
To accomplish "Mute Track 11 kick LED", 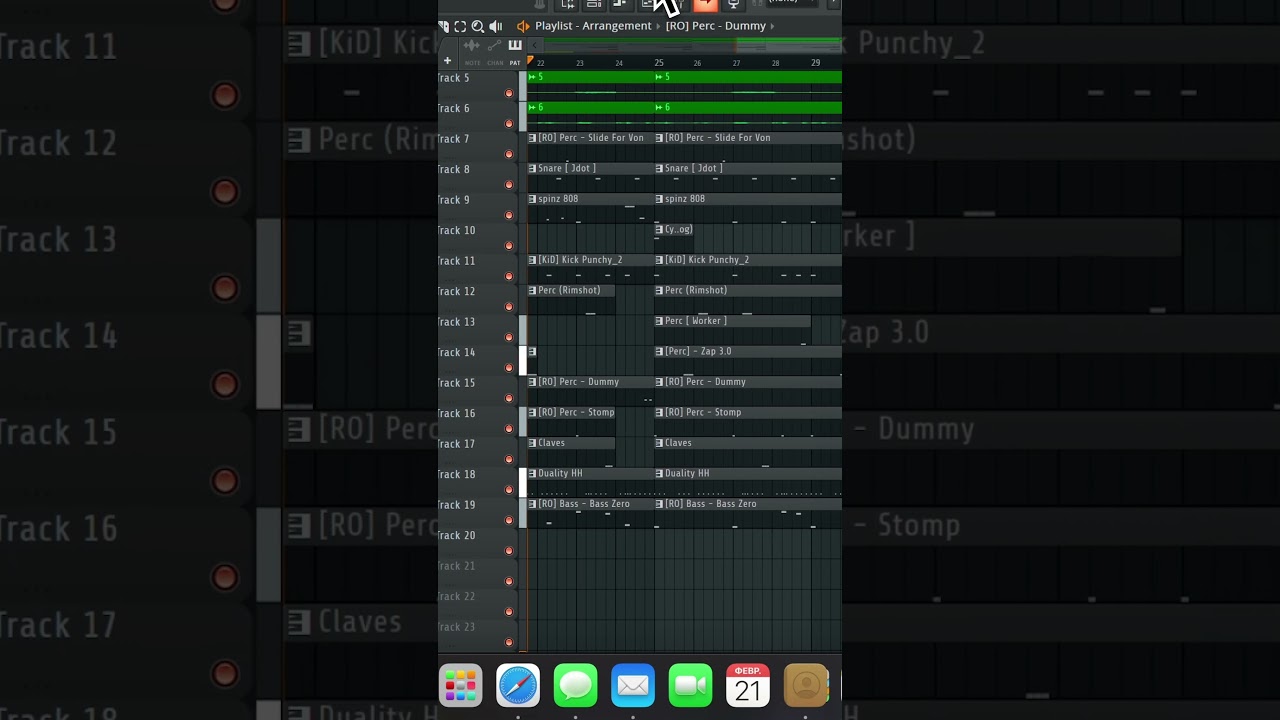I will tap(509, 276).
